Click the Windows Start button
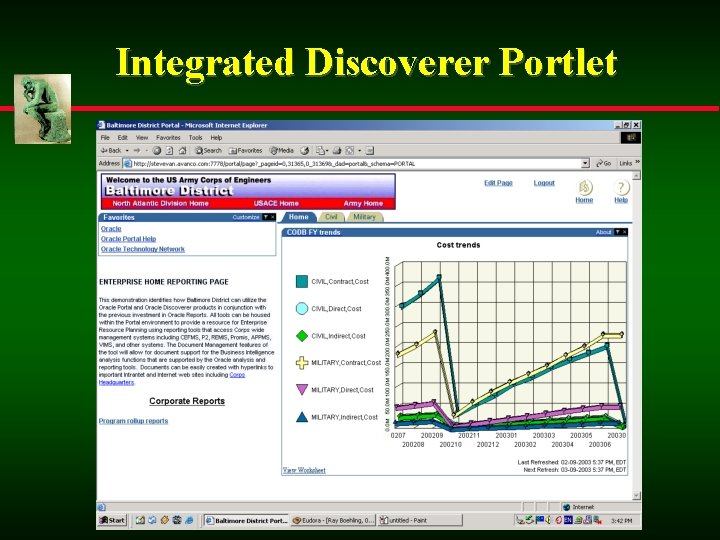The height and width of the screenshot is (540, 720). click(112, 520)
